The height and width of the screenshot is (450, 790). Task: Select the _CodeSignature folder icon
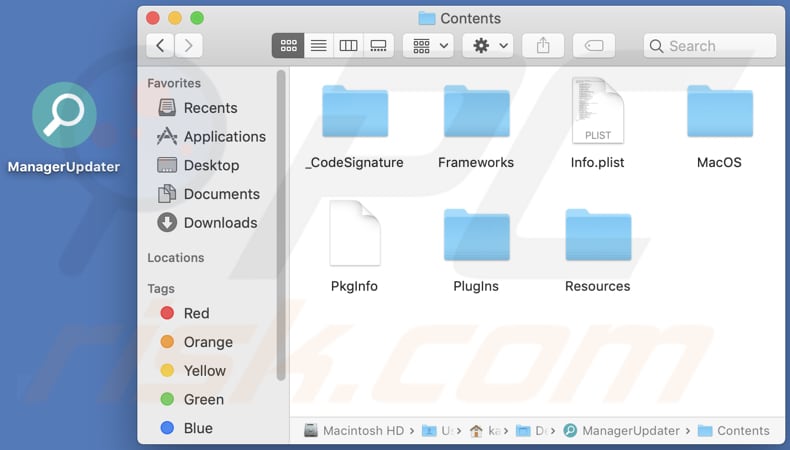[x=355, y=111]
